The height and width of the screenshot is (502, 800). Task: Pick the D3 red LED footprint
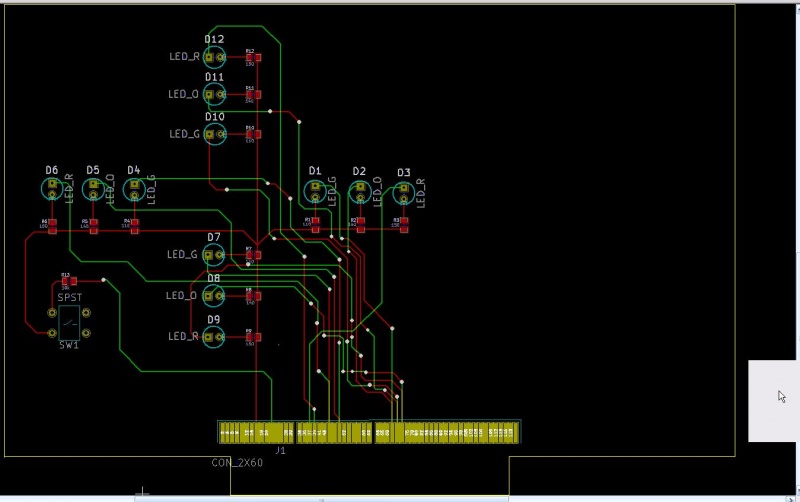tap(404, 190)
